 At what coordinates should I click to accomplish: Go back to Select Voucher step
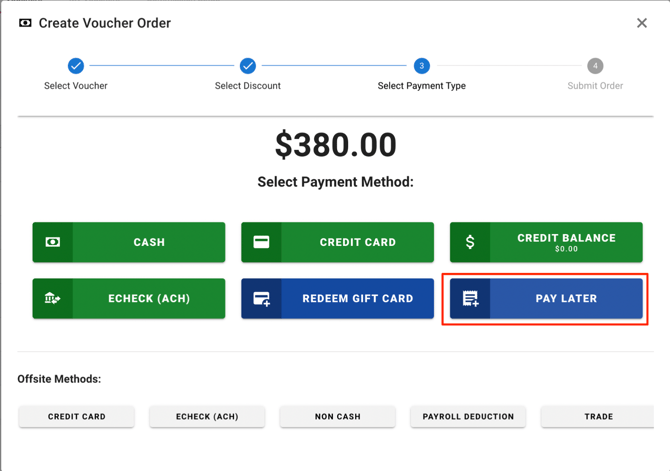(76, 66)
